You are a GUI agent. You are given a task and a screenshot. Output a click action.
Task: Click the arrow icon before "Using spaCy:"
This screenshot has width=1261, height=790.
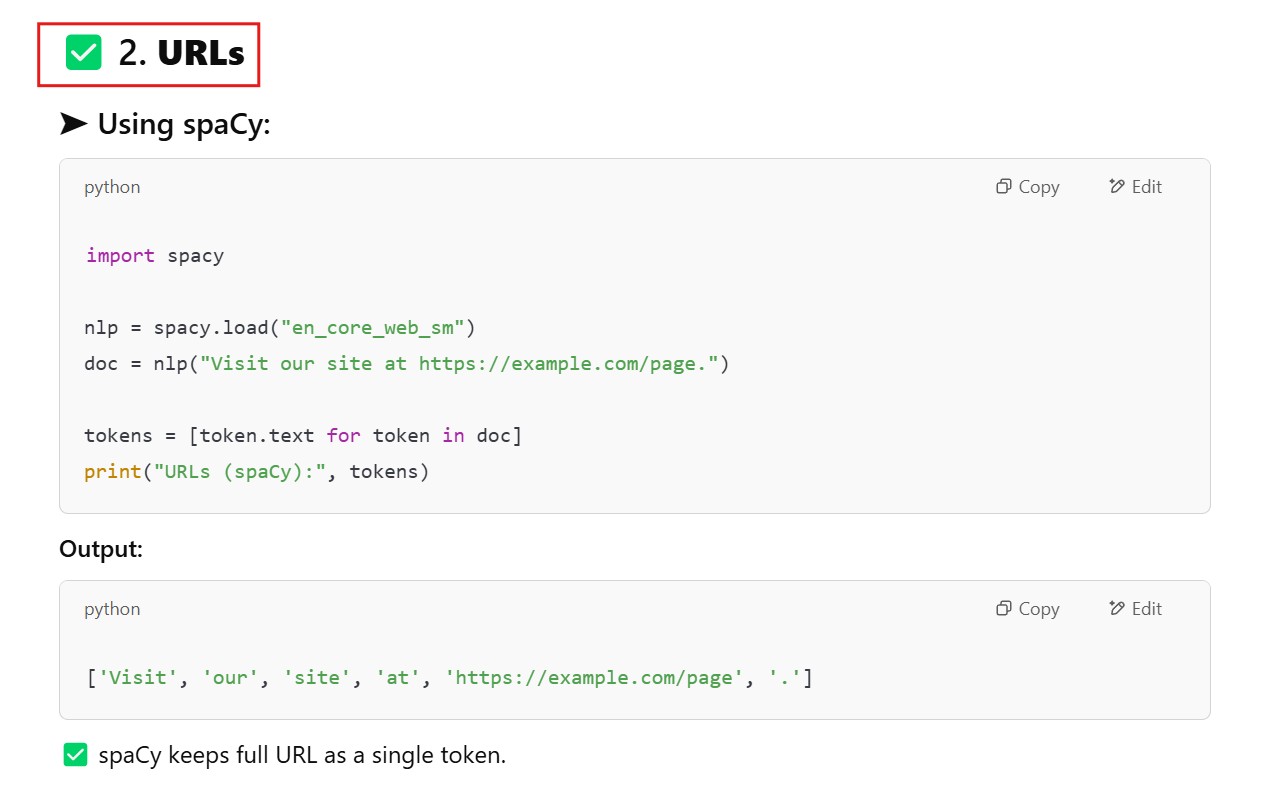coord(73,125)
